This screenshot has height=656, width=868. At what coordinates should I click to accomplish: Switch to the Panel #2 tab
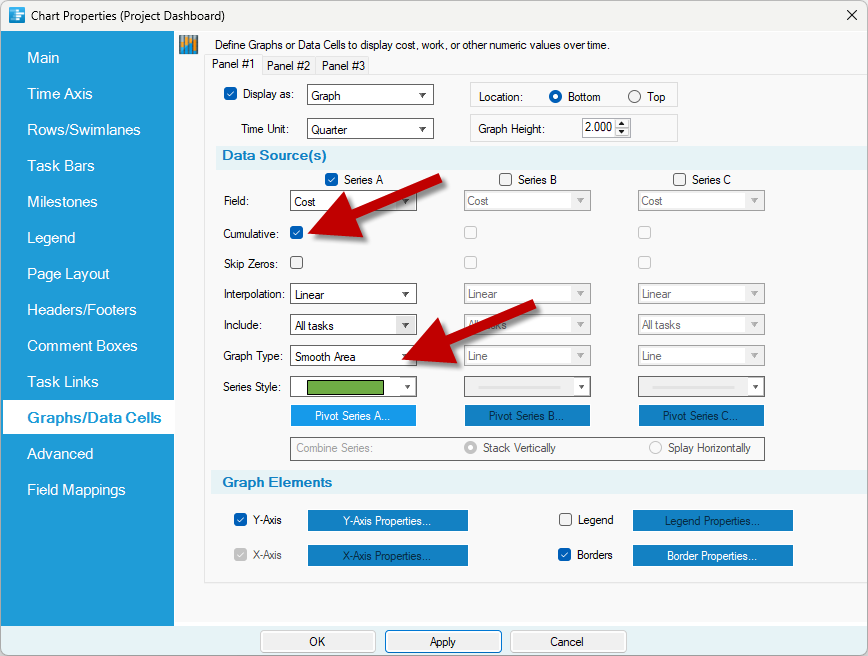coord(288,66)
